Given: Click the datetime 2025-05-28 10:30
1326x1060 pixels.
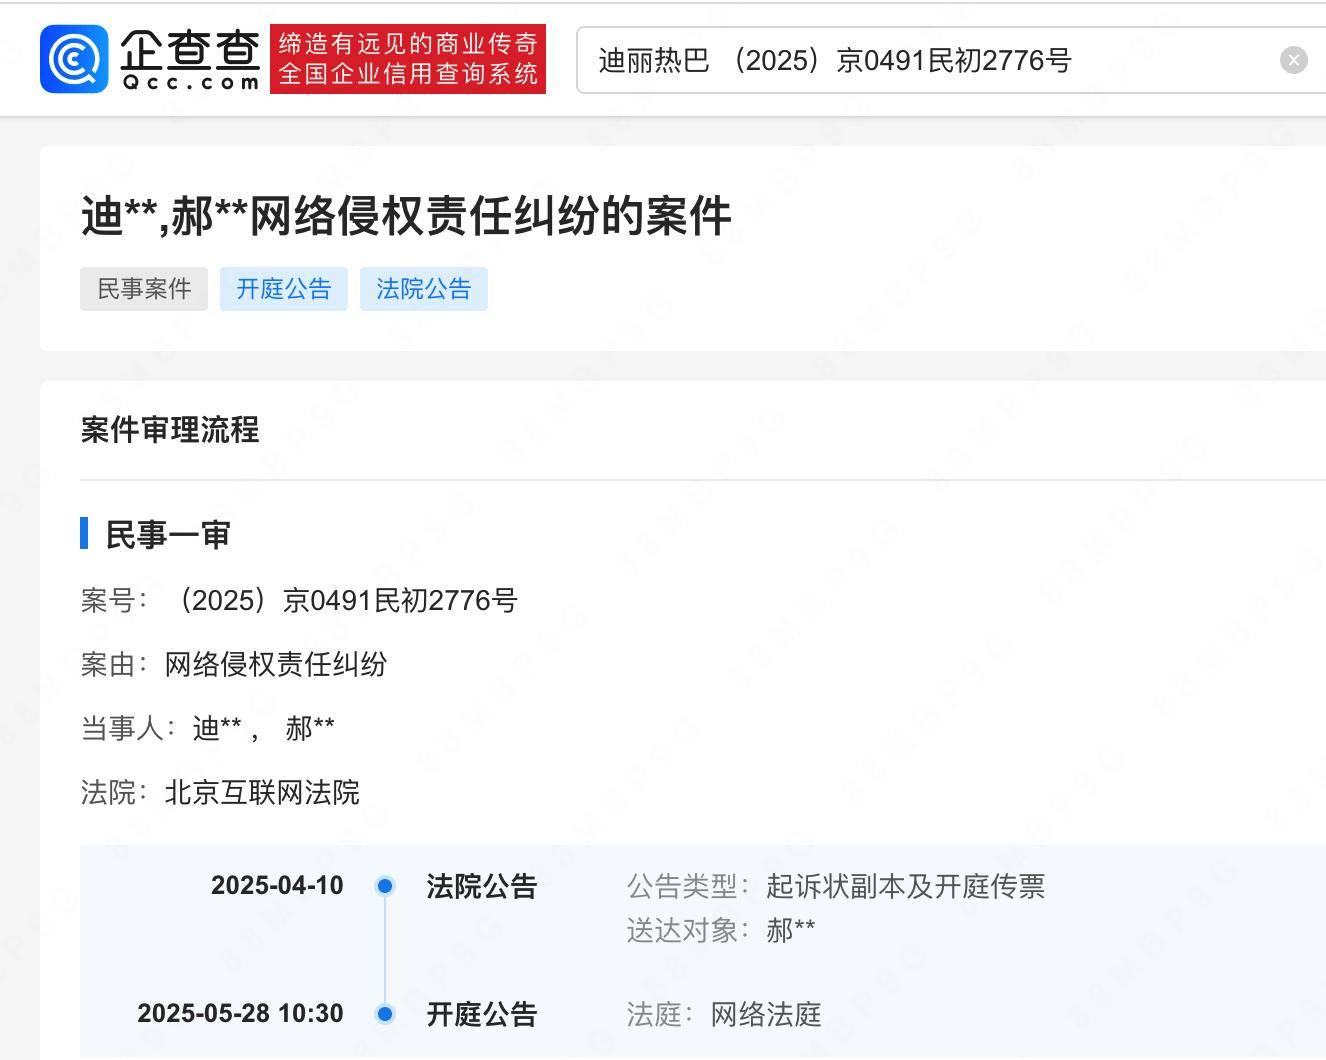Looking at the screenshot, I should coord(240,1014).
